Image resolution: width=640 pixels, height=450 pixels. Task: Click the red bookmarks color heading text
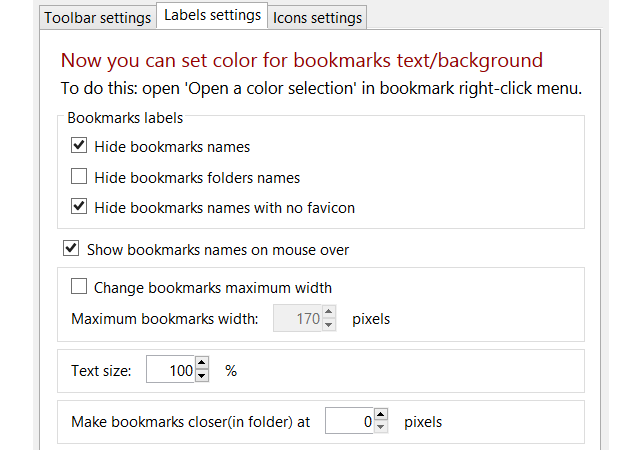[x=302, y=61]
